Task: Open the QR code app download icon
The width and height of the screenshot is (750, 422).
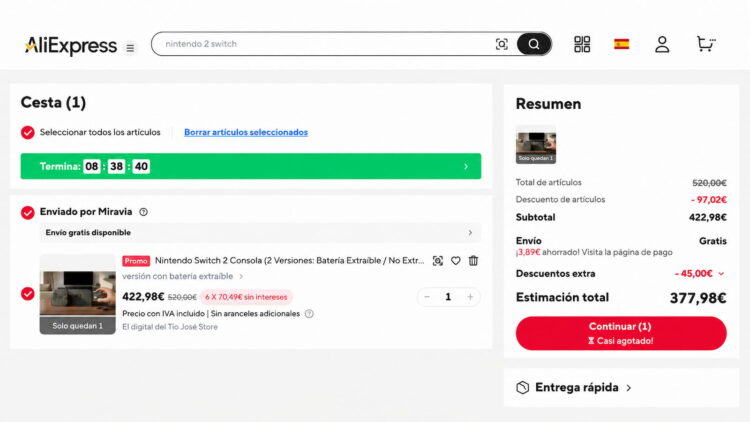Action: [x=582, y=44]
